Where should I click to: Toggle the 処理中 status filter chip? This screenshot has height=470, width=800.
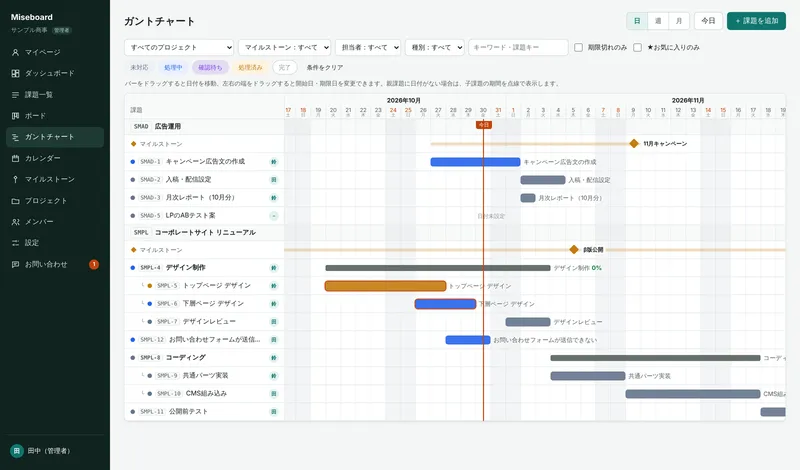(x=173, y=67)
